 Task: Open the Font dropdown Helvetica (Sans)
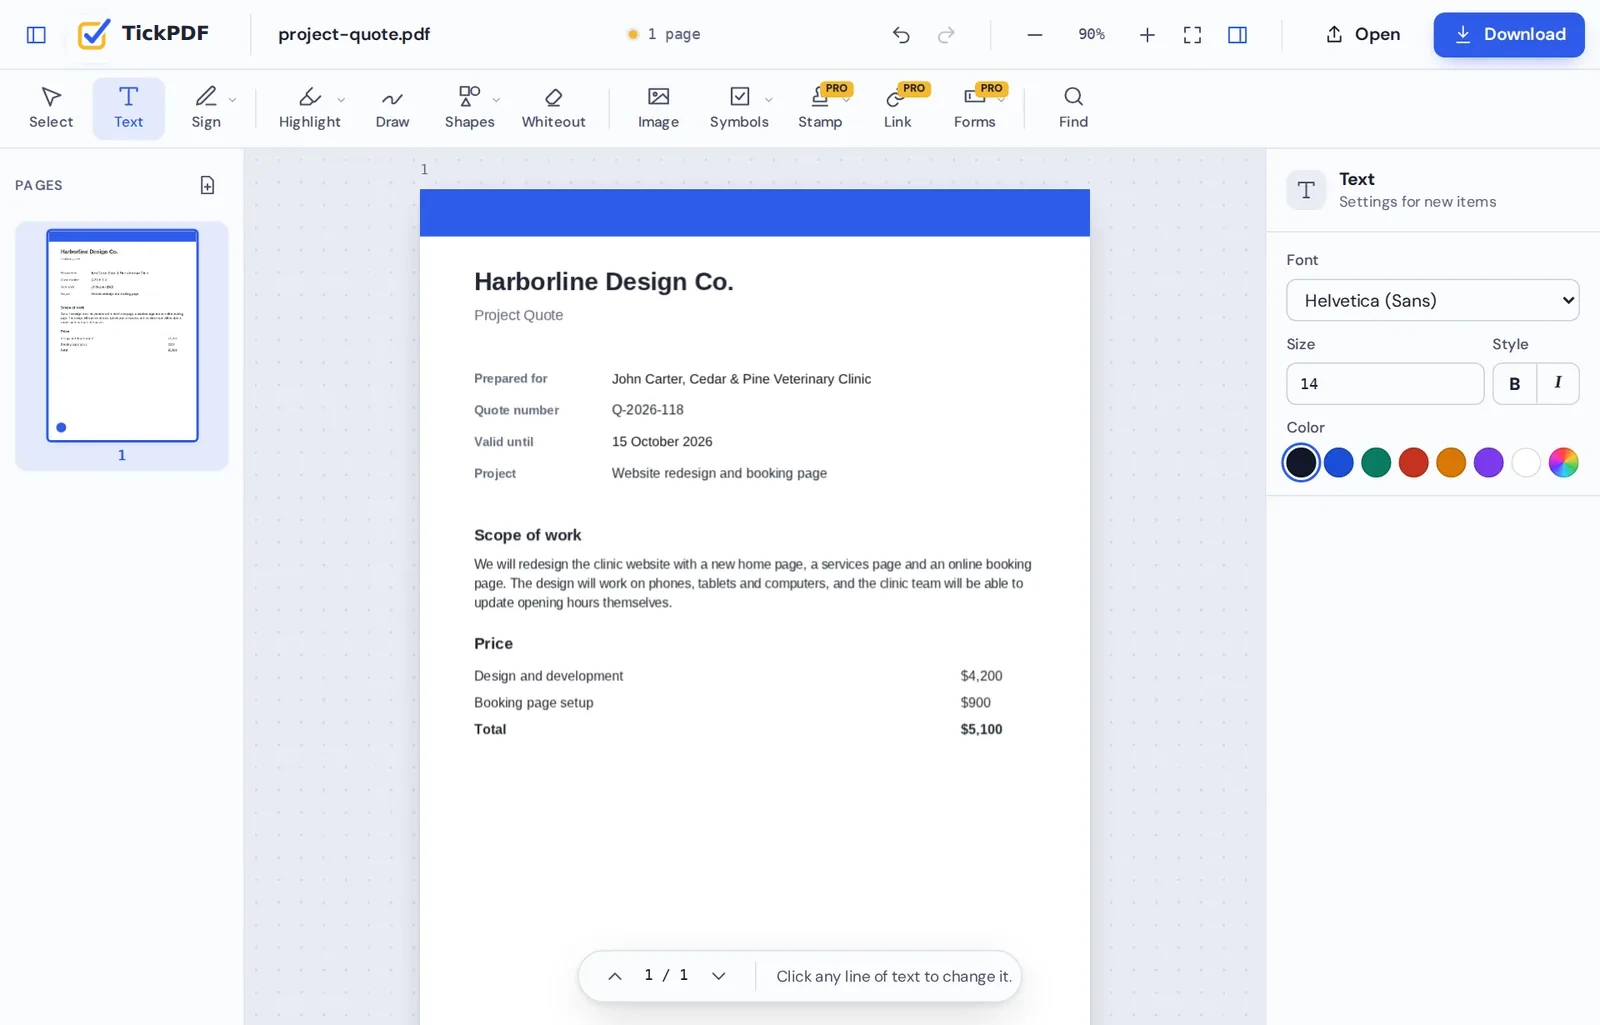[x=1432, y=300]
